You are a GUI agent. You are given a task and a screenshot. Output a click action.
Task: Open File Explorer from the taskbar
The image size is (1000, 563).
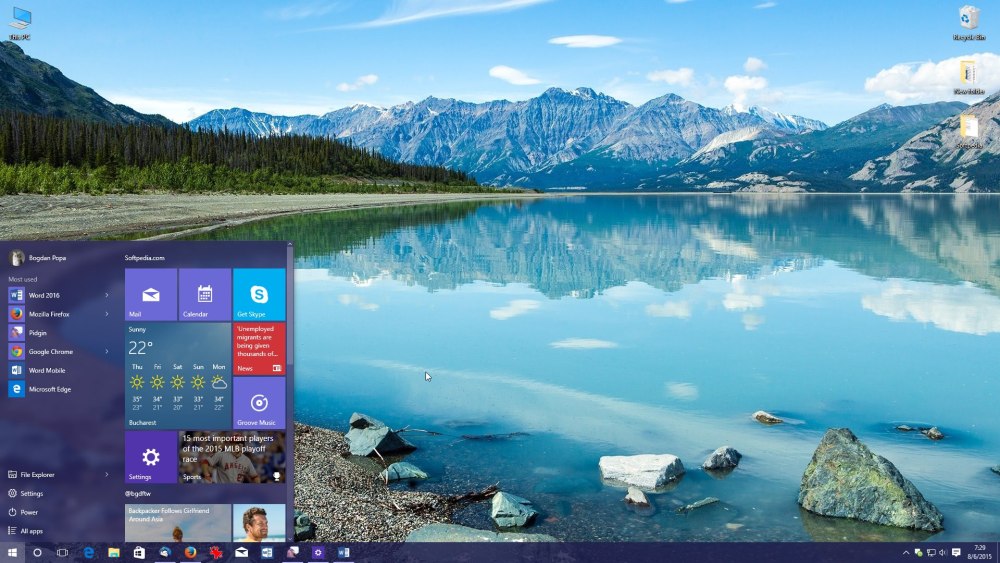[x=114, y=552]
